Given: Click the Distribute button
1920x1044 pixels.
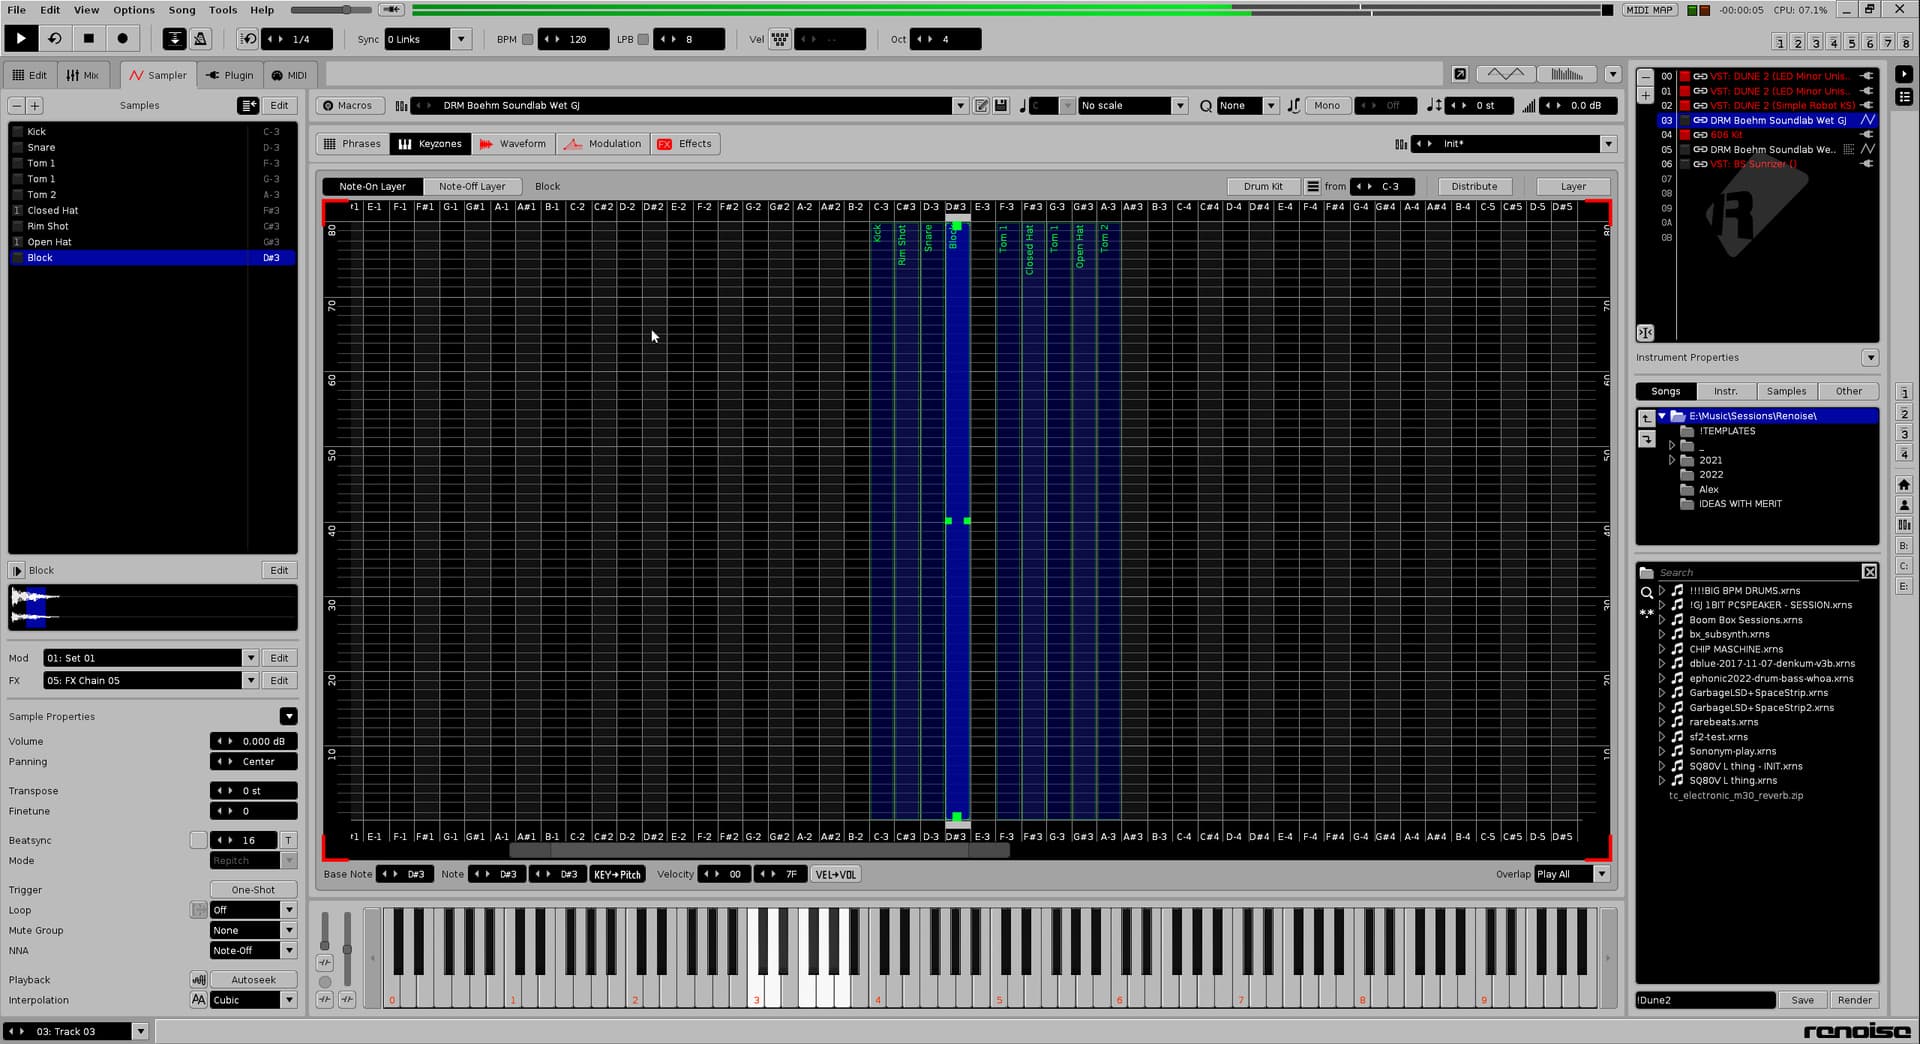Looking at the screenshot, I should [1474, 186].
